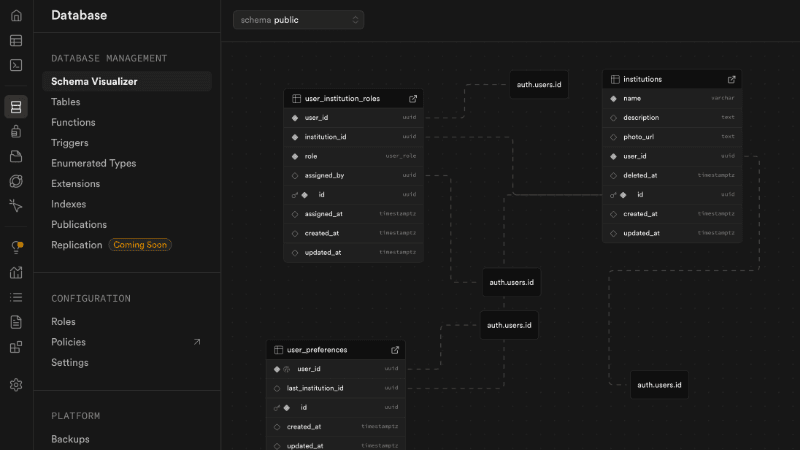
Task: Open Storage section in icon sidebar
Action: (16, 156)
